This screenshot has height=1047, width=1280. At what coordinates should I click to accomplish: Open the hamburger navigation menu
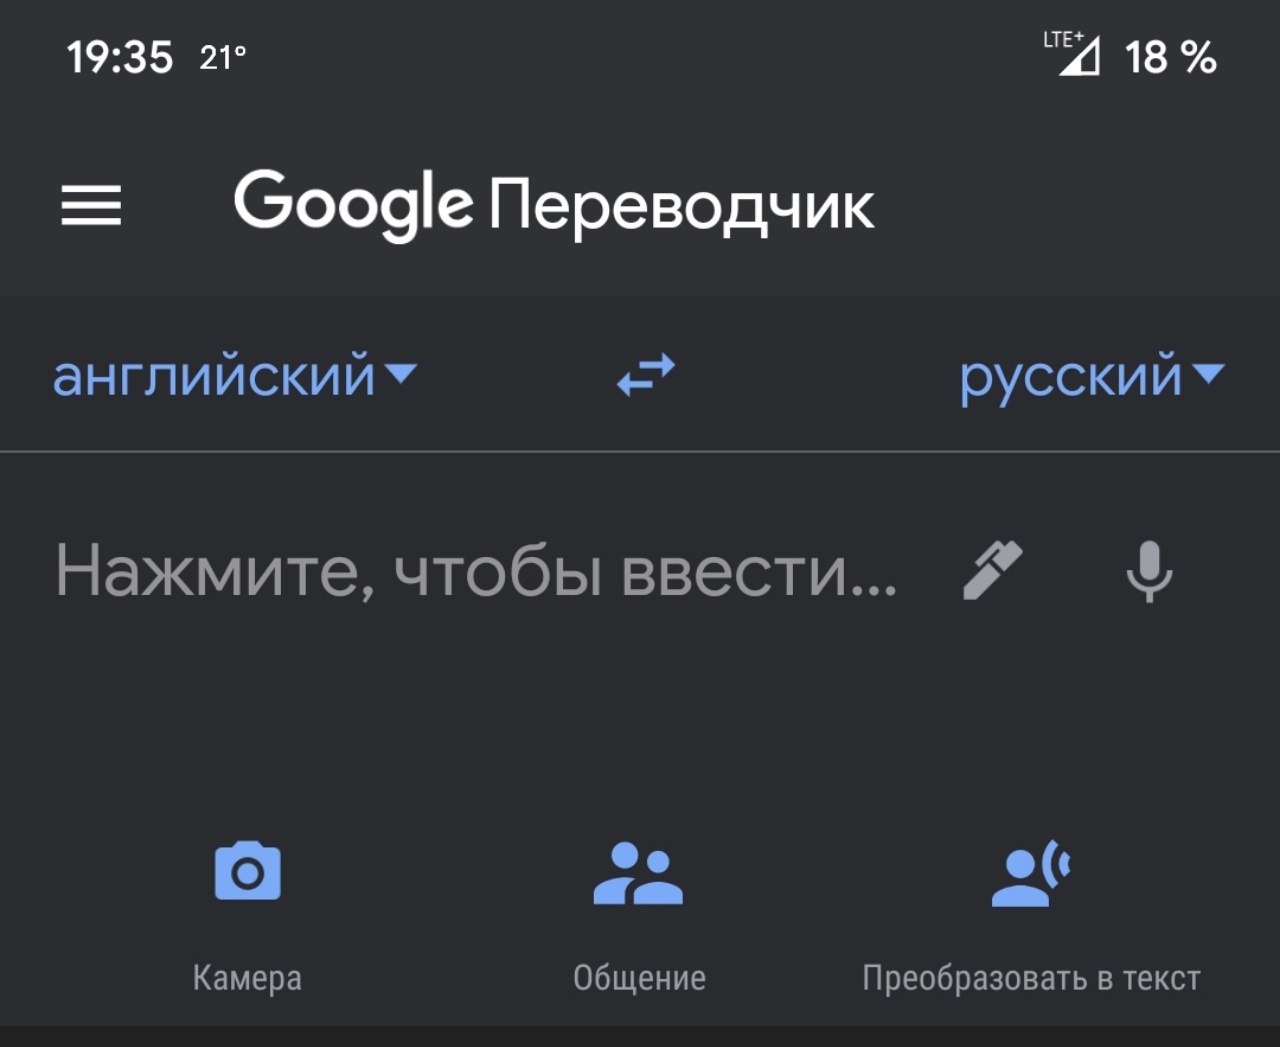91,205
